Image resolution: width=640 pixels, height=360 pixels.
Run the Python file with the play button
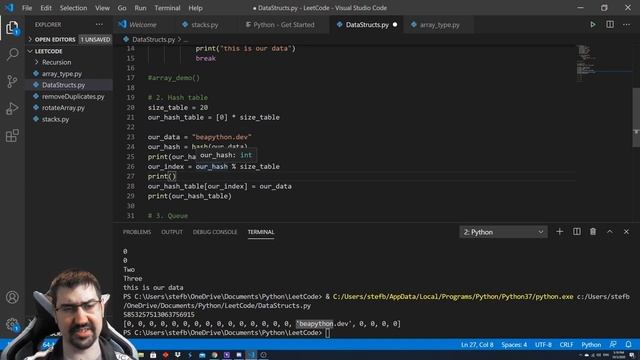coord(593,24)
